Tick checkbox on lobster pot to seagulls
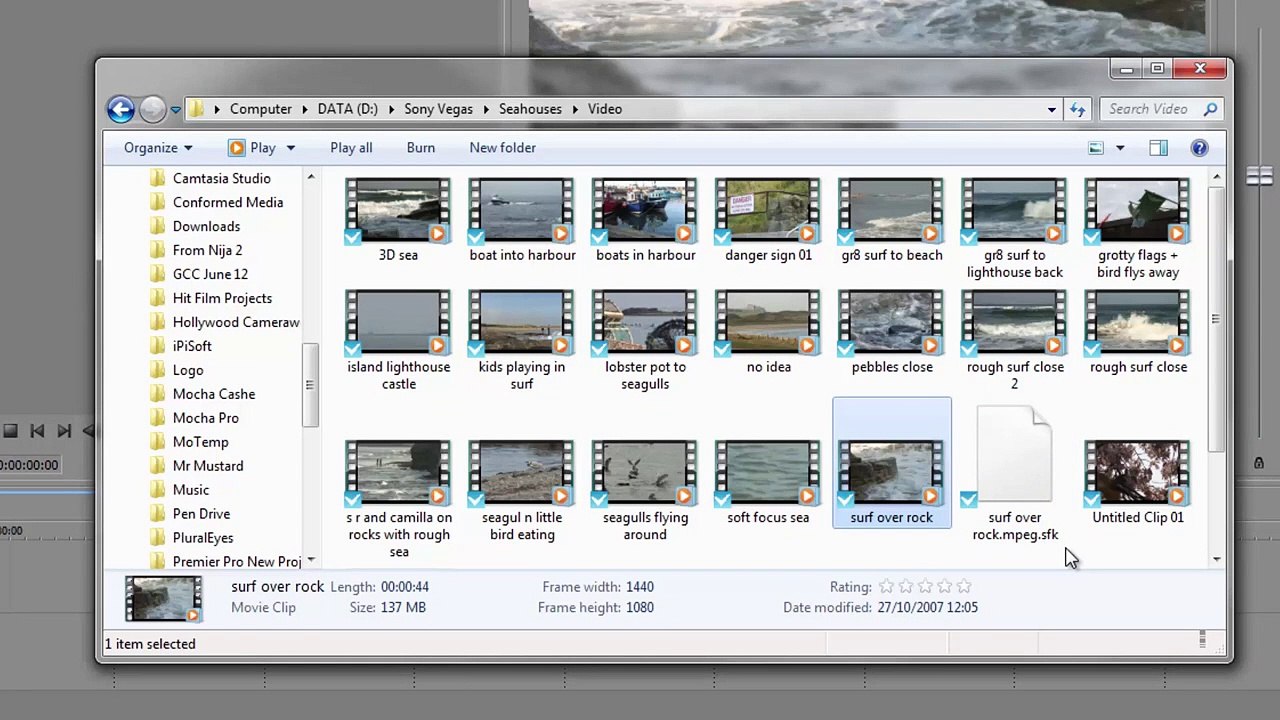1280x720 pixels. 599,348
